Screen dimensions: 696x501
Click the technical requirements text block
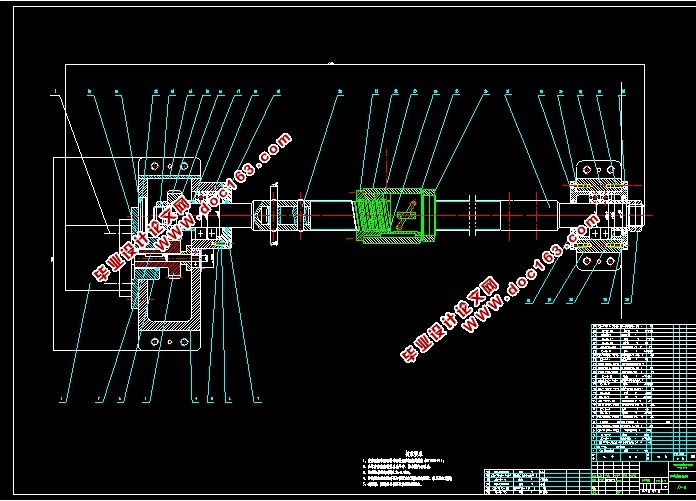pos(407,469)
